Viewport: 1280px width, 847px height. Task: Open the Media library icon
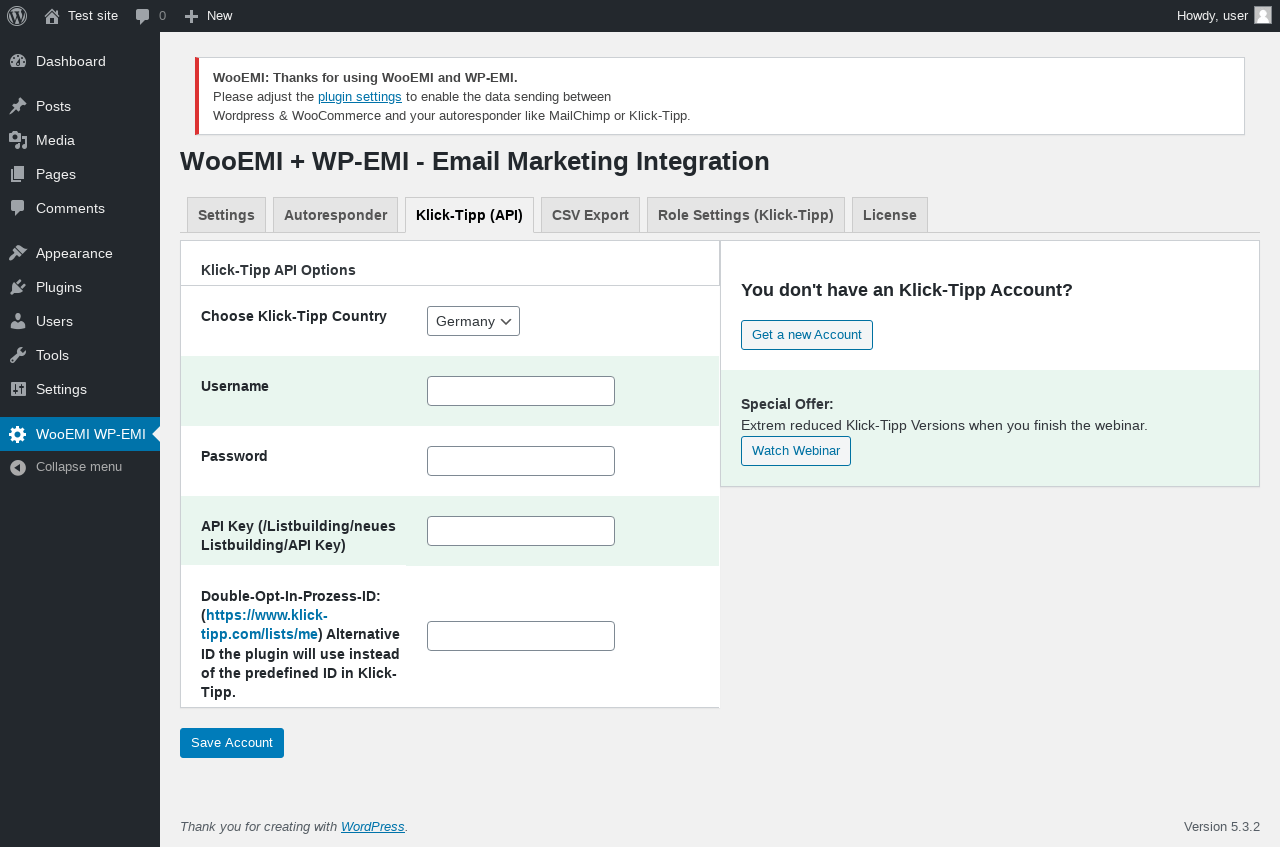[18, 140]
